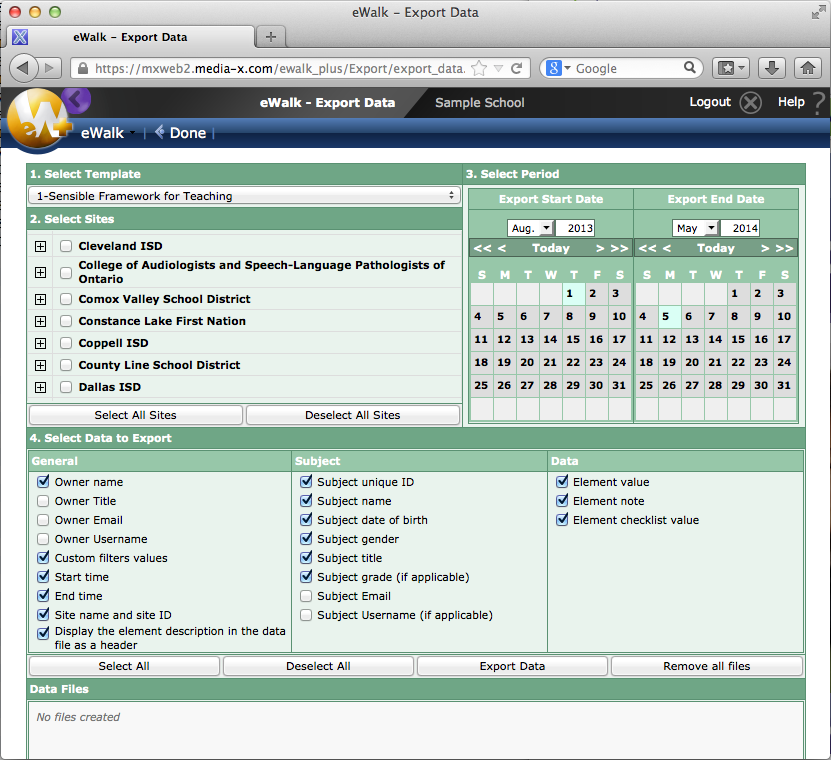Click the Remove all files button

pyautogui.click(x=706, y=666)
